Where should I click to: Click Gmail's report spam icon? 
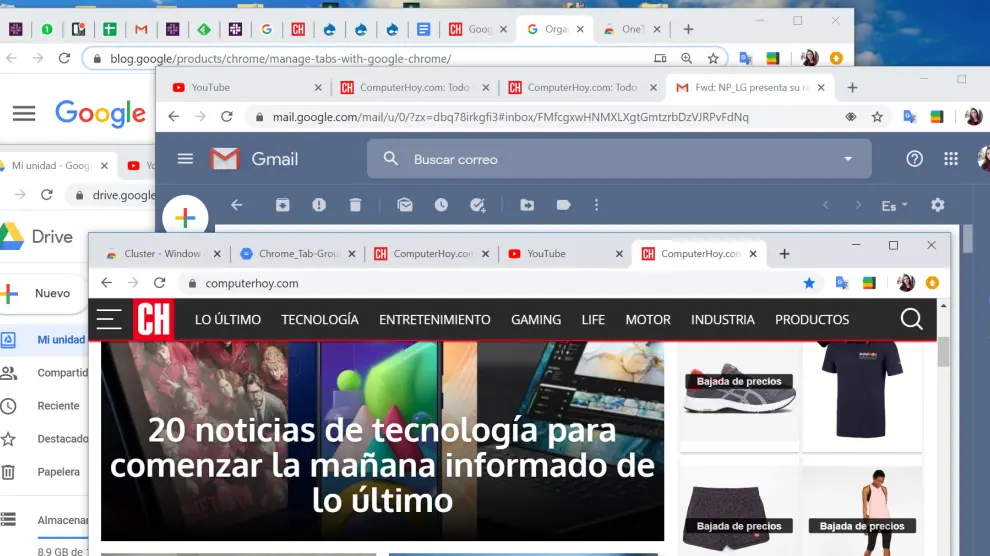[x=319, y=205]
